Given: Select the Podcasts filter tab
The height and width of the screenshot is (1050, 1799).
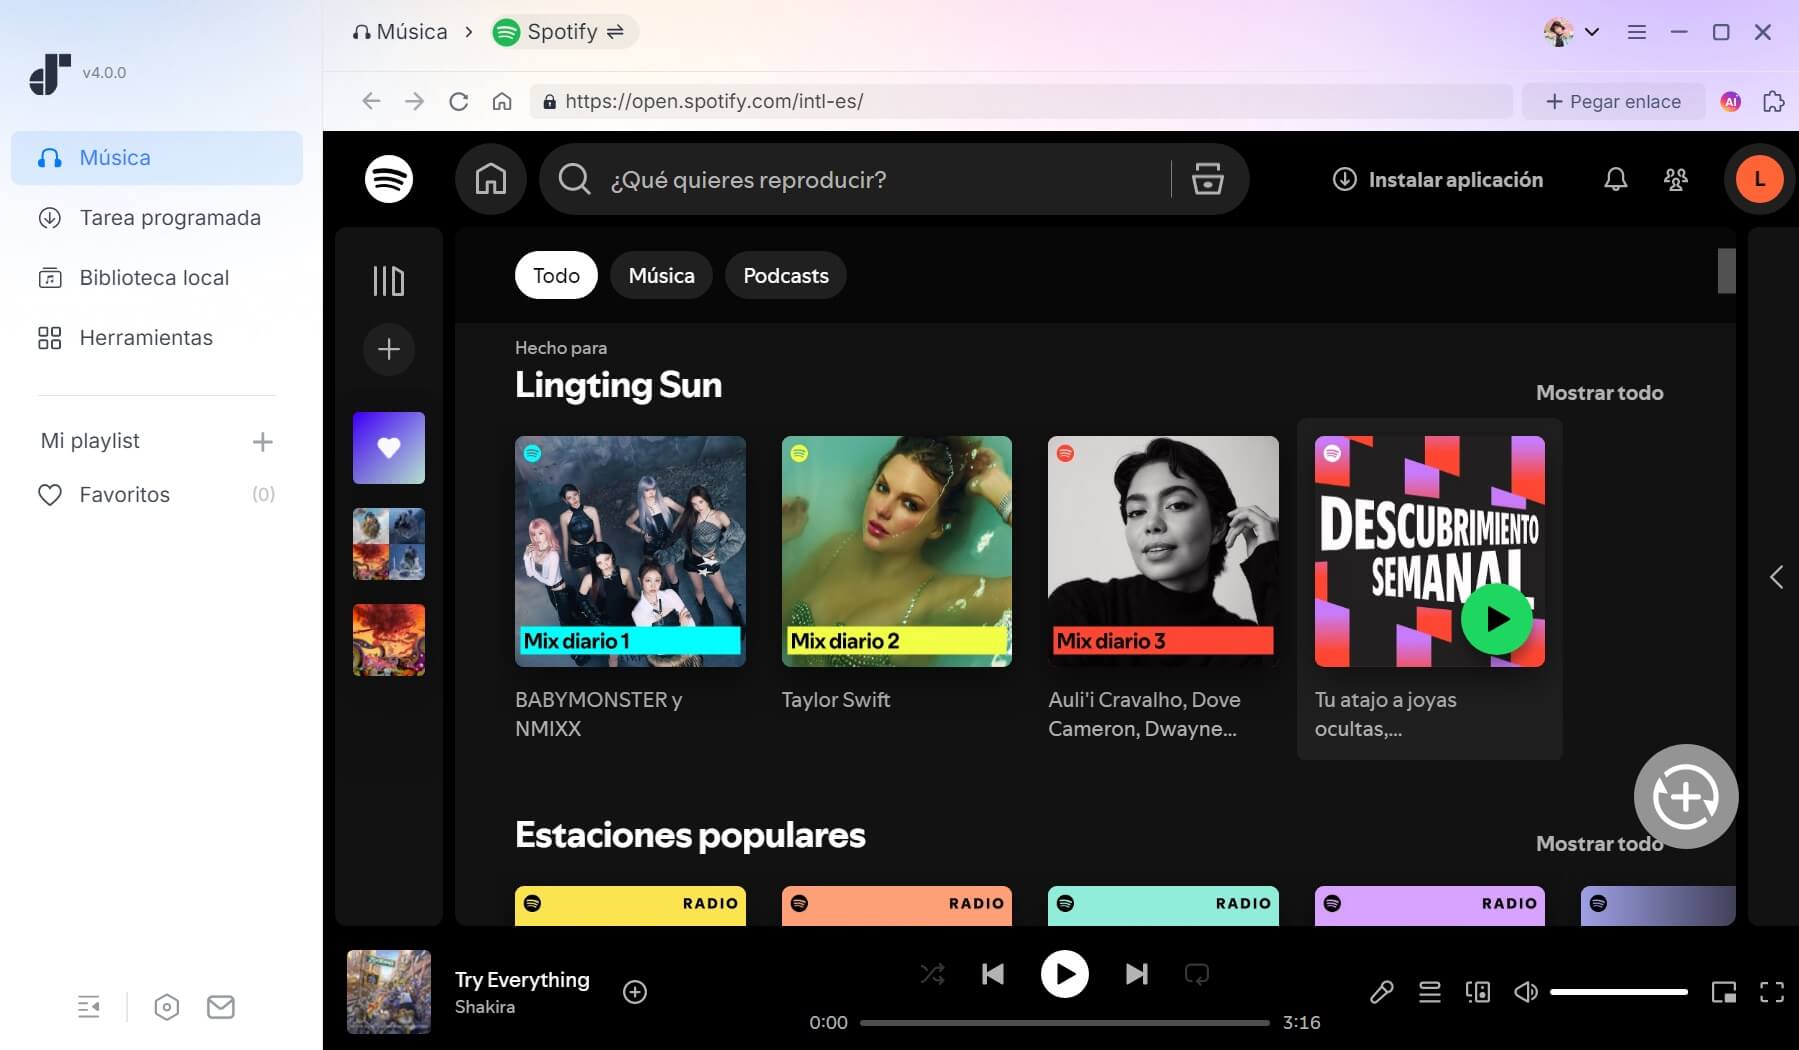Looking at the screenshot, I should pos(785,276).
